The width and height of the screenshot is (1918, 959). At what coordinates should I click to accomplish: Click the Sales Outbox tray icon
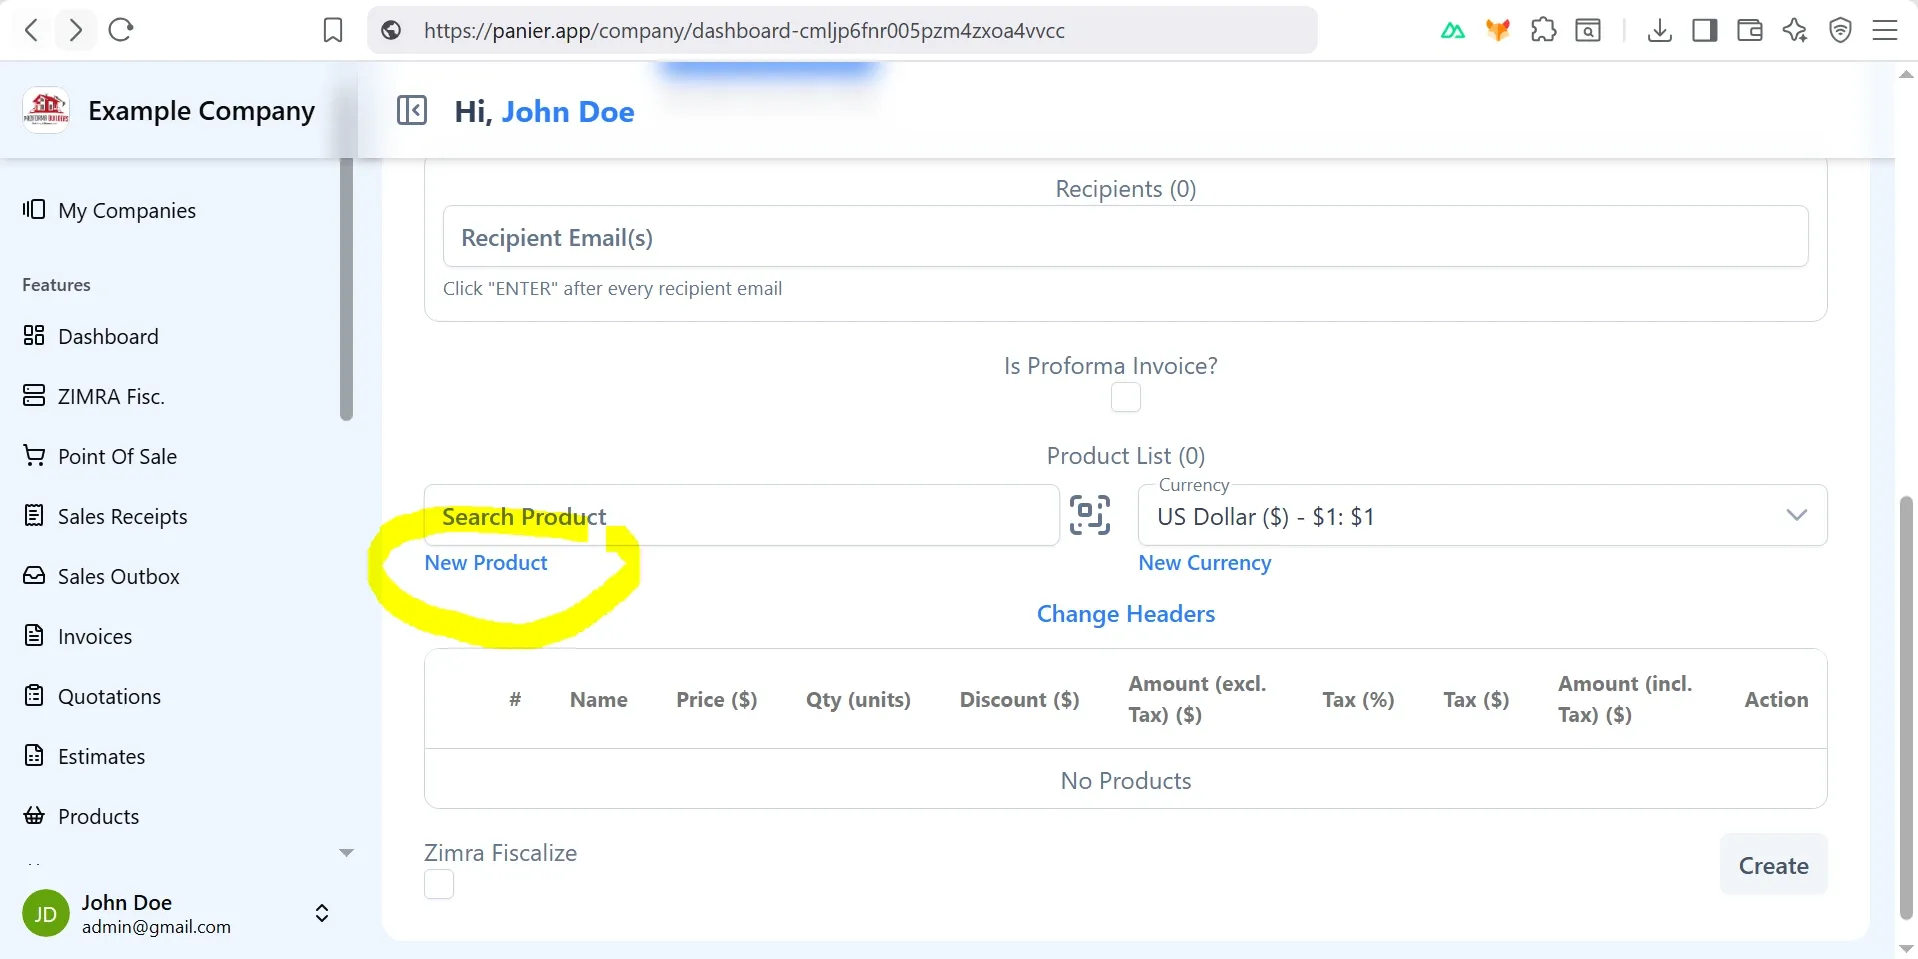click(x=34, y=575)
